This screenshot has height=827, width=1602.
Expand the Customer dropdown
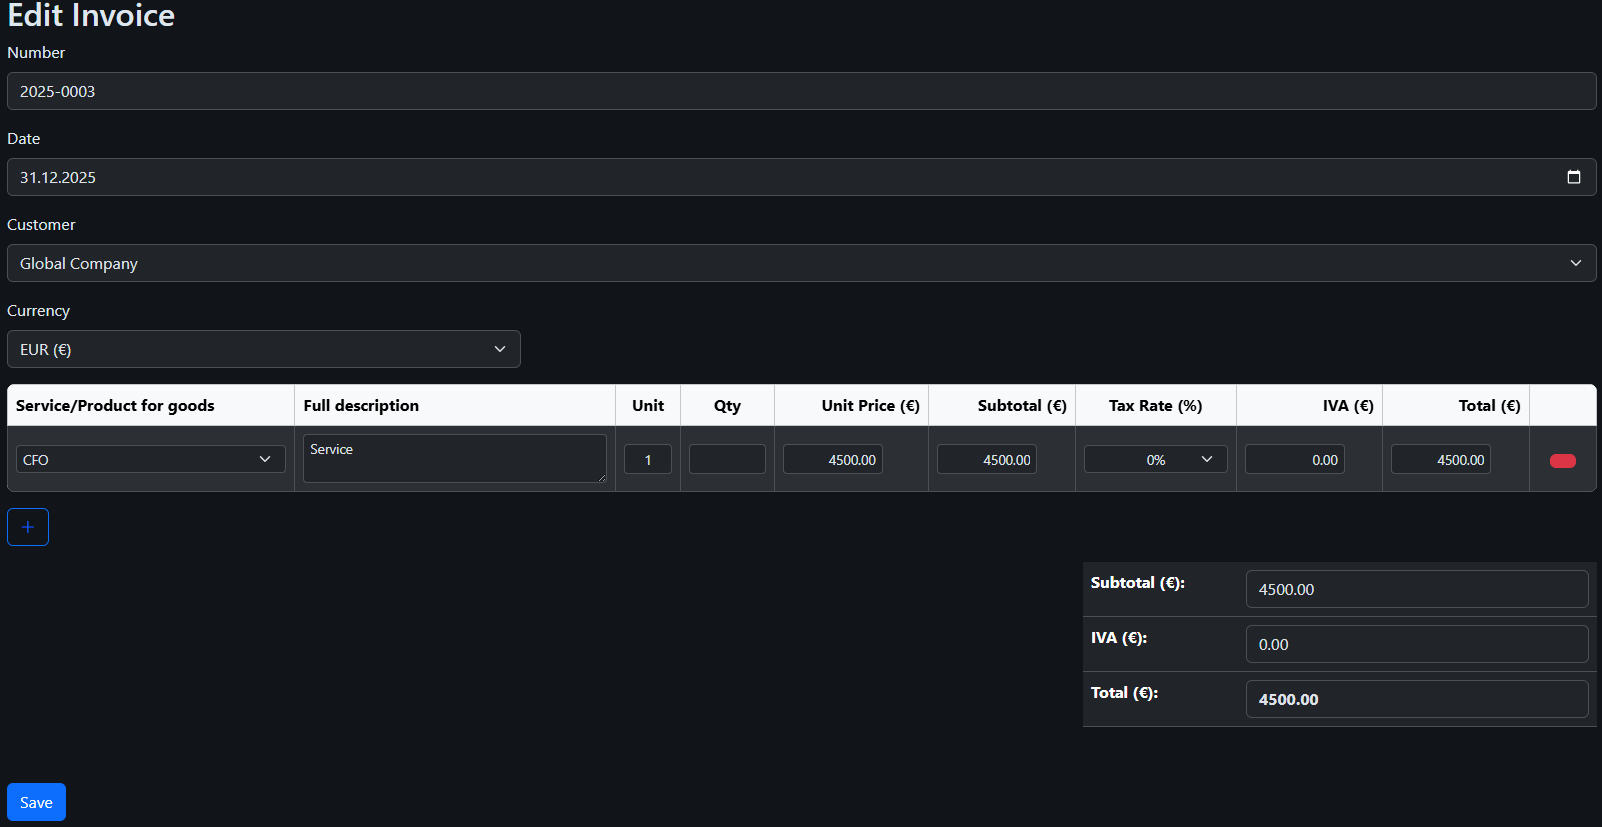click(x=800, y=263)
